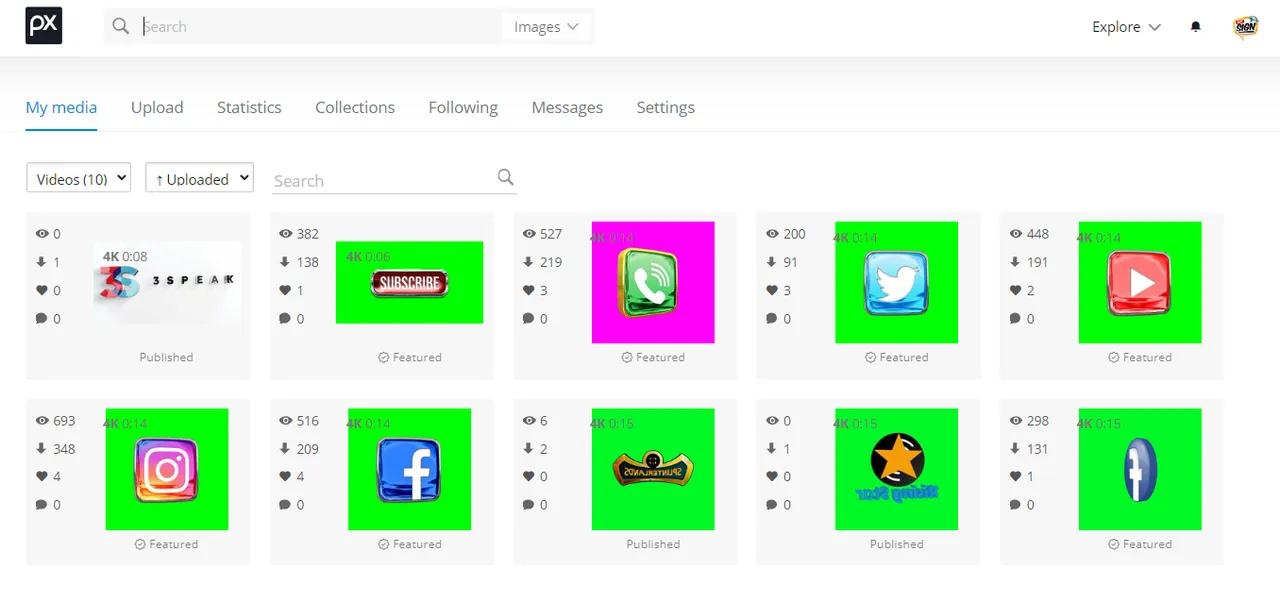Click the 348 downloads count
The height and width of the screenshot is (598, 1280).
point(64,449)
